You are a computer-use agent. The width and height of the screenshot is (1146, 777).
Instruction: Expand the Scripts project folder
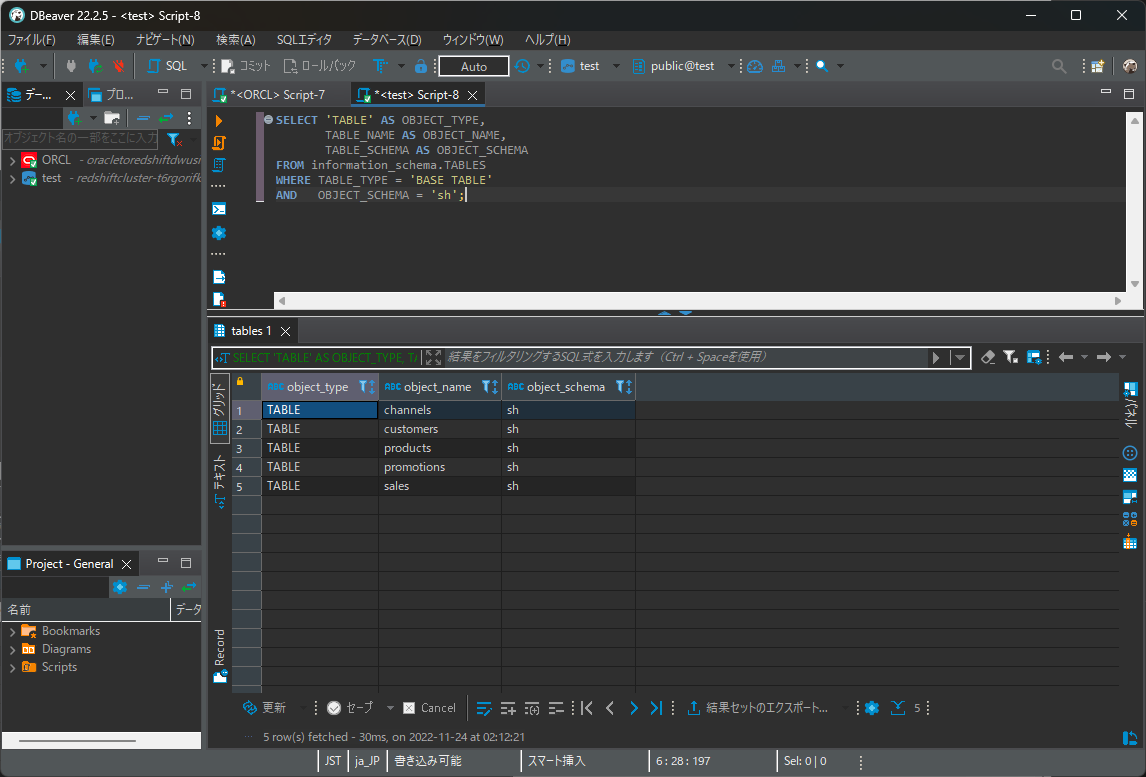tap(12, 667)
